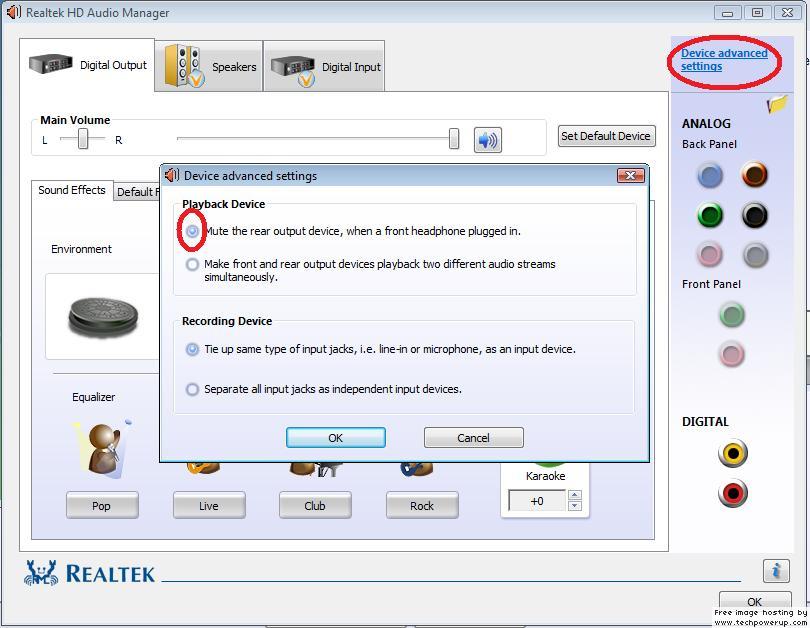Viewport: 810px width, 628px height.
Task: Apply the Rock equalizer preset
Action: pos(422,506)
